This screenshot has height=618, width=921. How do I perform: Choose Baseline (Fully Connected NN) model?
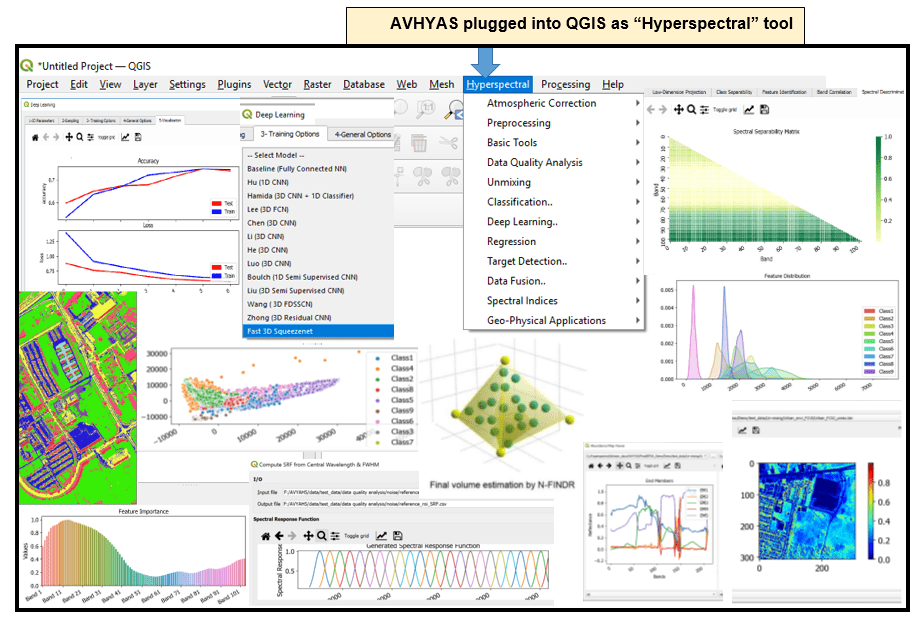click(x=318, y=169)
